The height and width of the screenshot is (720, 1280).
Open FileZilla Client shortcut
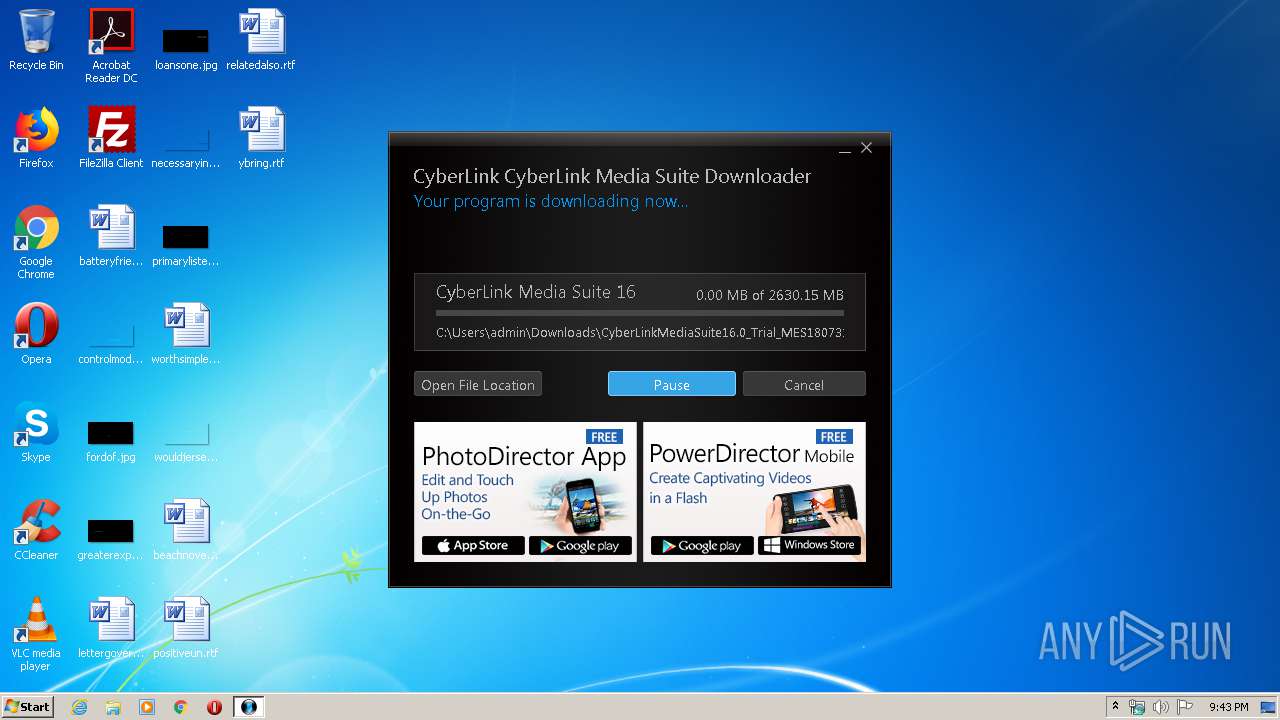pos(111,139)
